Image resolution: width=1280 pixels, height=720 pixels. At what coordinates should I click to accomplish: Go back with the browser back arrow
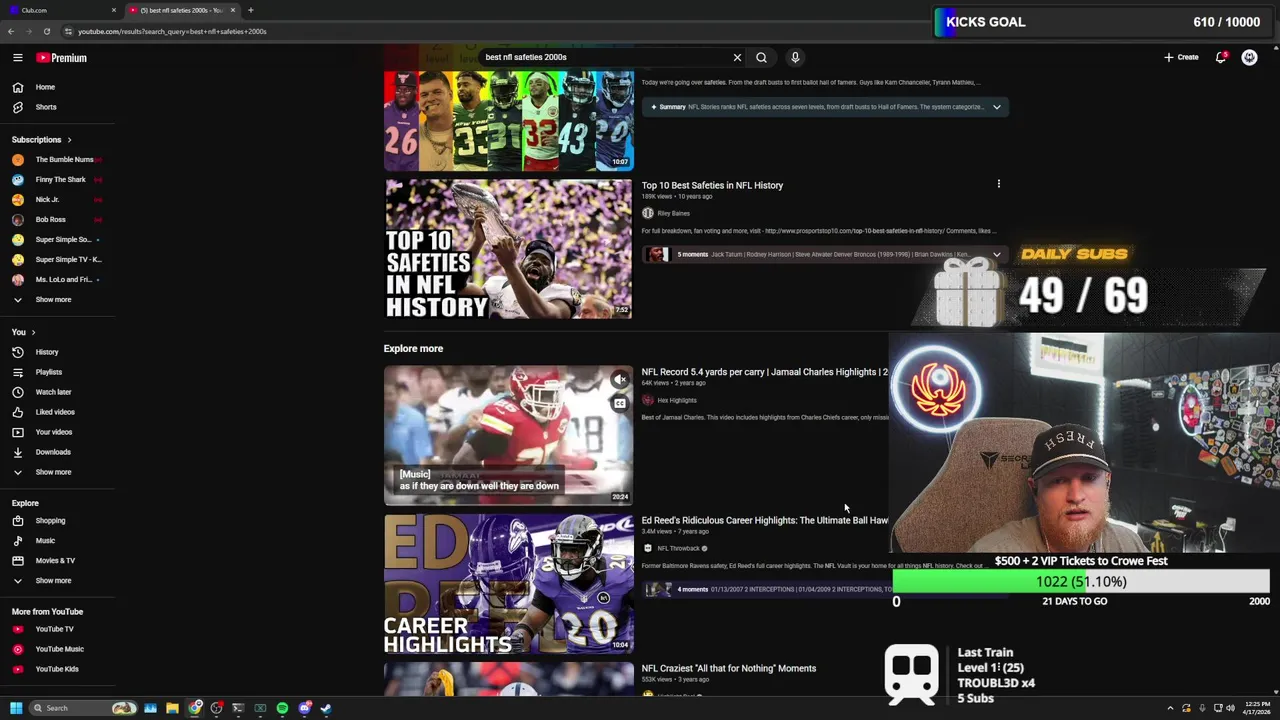click(11, 31)
